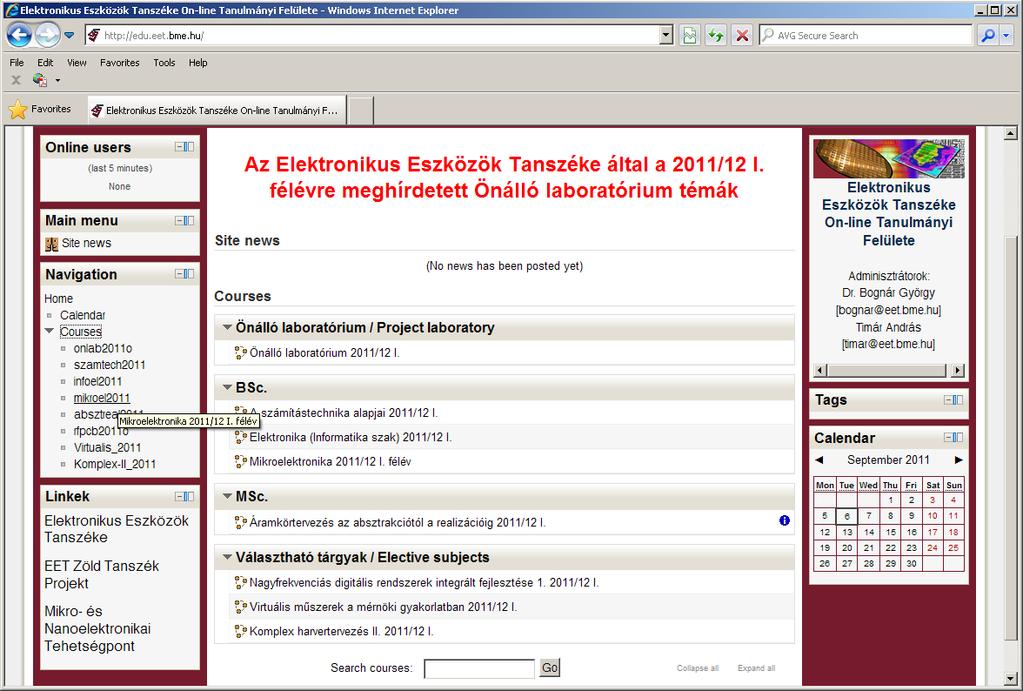Click into the AVG Secure Search box
Viewport: 1023px width, 691px height.
(865, 35)
